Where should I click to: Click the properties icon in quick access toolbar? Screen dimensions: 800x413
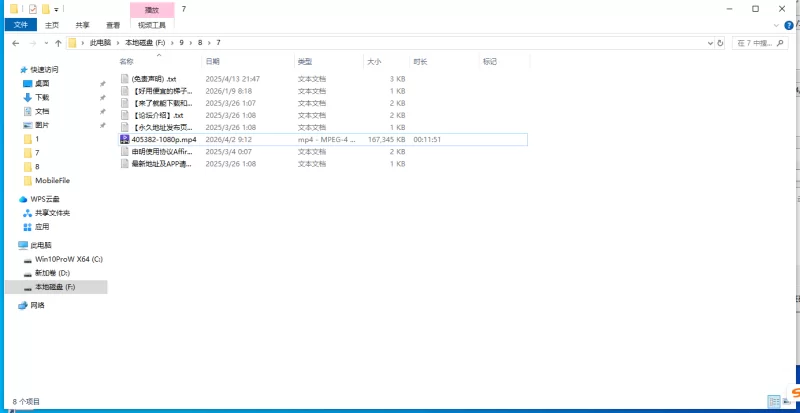[x=32, y=8]
